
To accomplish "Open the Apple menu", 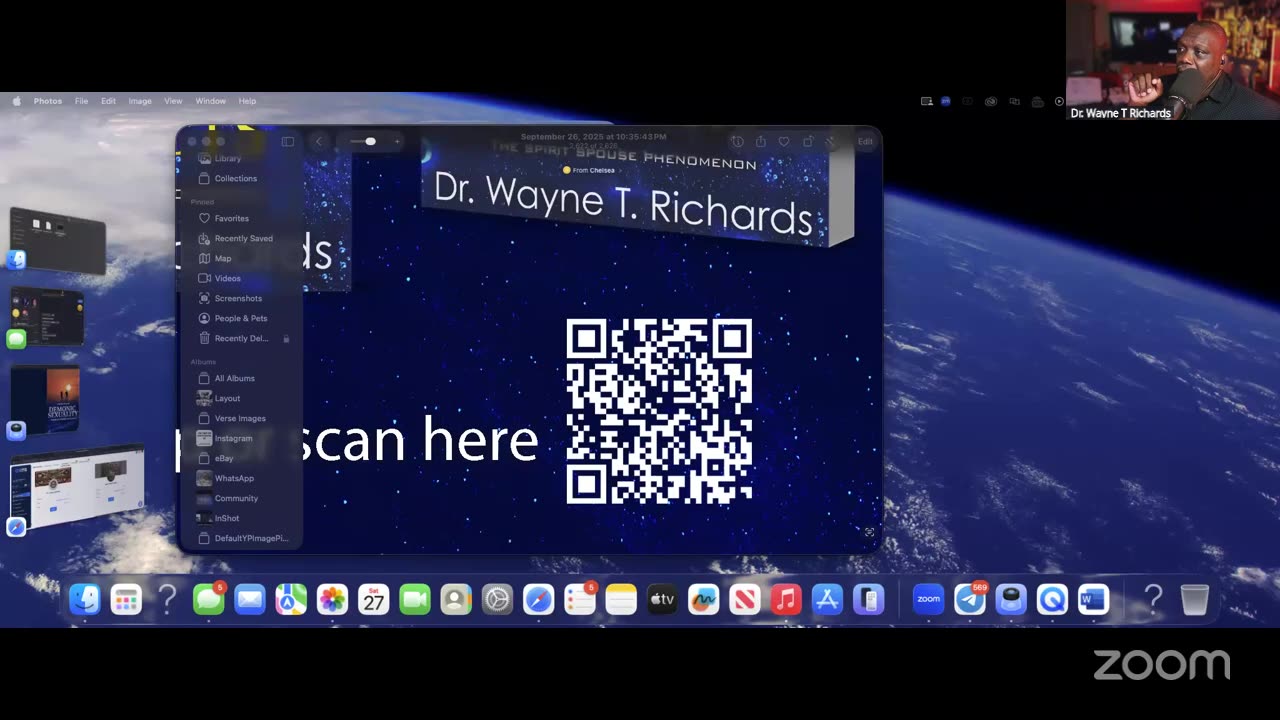I will 16,101.
